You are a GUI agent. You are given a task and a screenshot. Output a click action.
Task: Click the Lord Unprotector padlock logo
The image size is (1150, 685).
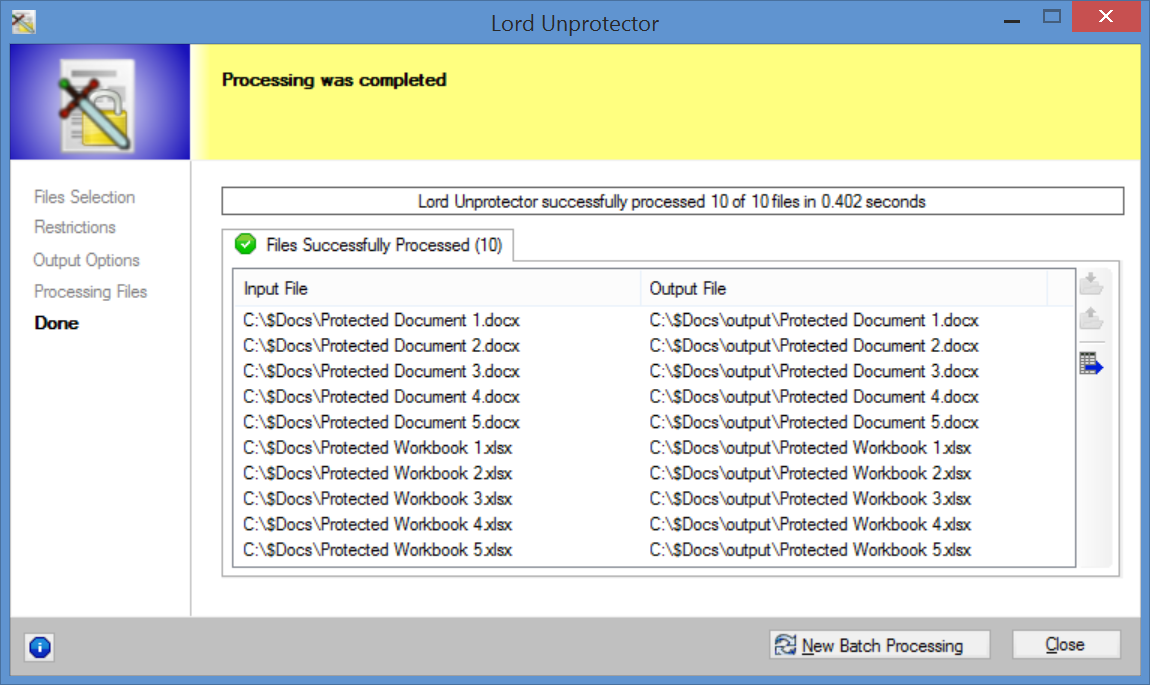97,104
